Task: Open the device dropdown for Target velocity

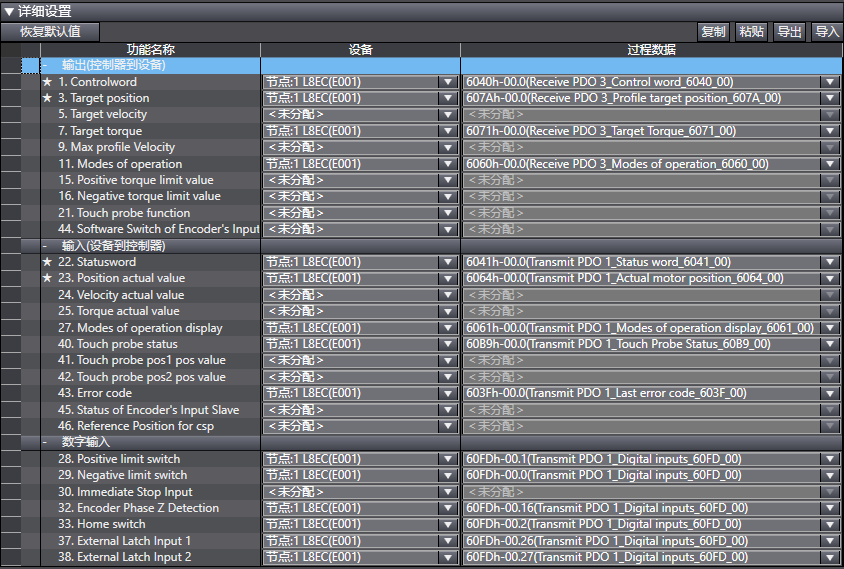Action: [447, 115]
